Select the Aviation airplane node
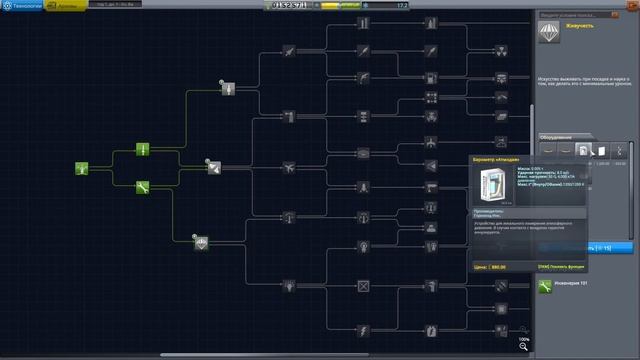This screenshot has width=640, height=360. [x=289, y=168]
